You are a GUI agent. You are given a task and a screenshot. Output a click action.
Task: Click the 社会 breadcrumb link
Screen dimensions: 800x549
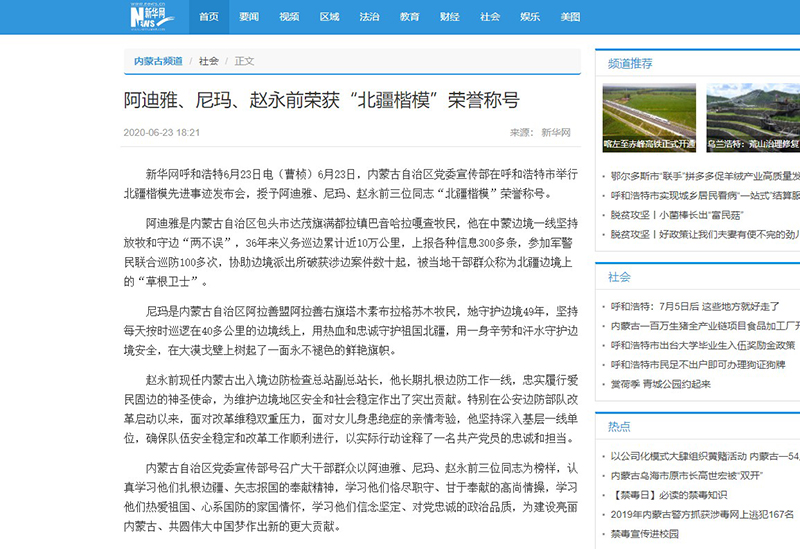[x=208, y=61]
